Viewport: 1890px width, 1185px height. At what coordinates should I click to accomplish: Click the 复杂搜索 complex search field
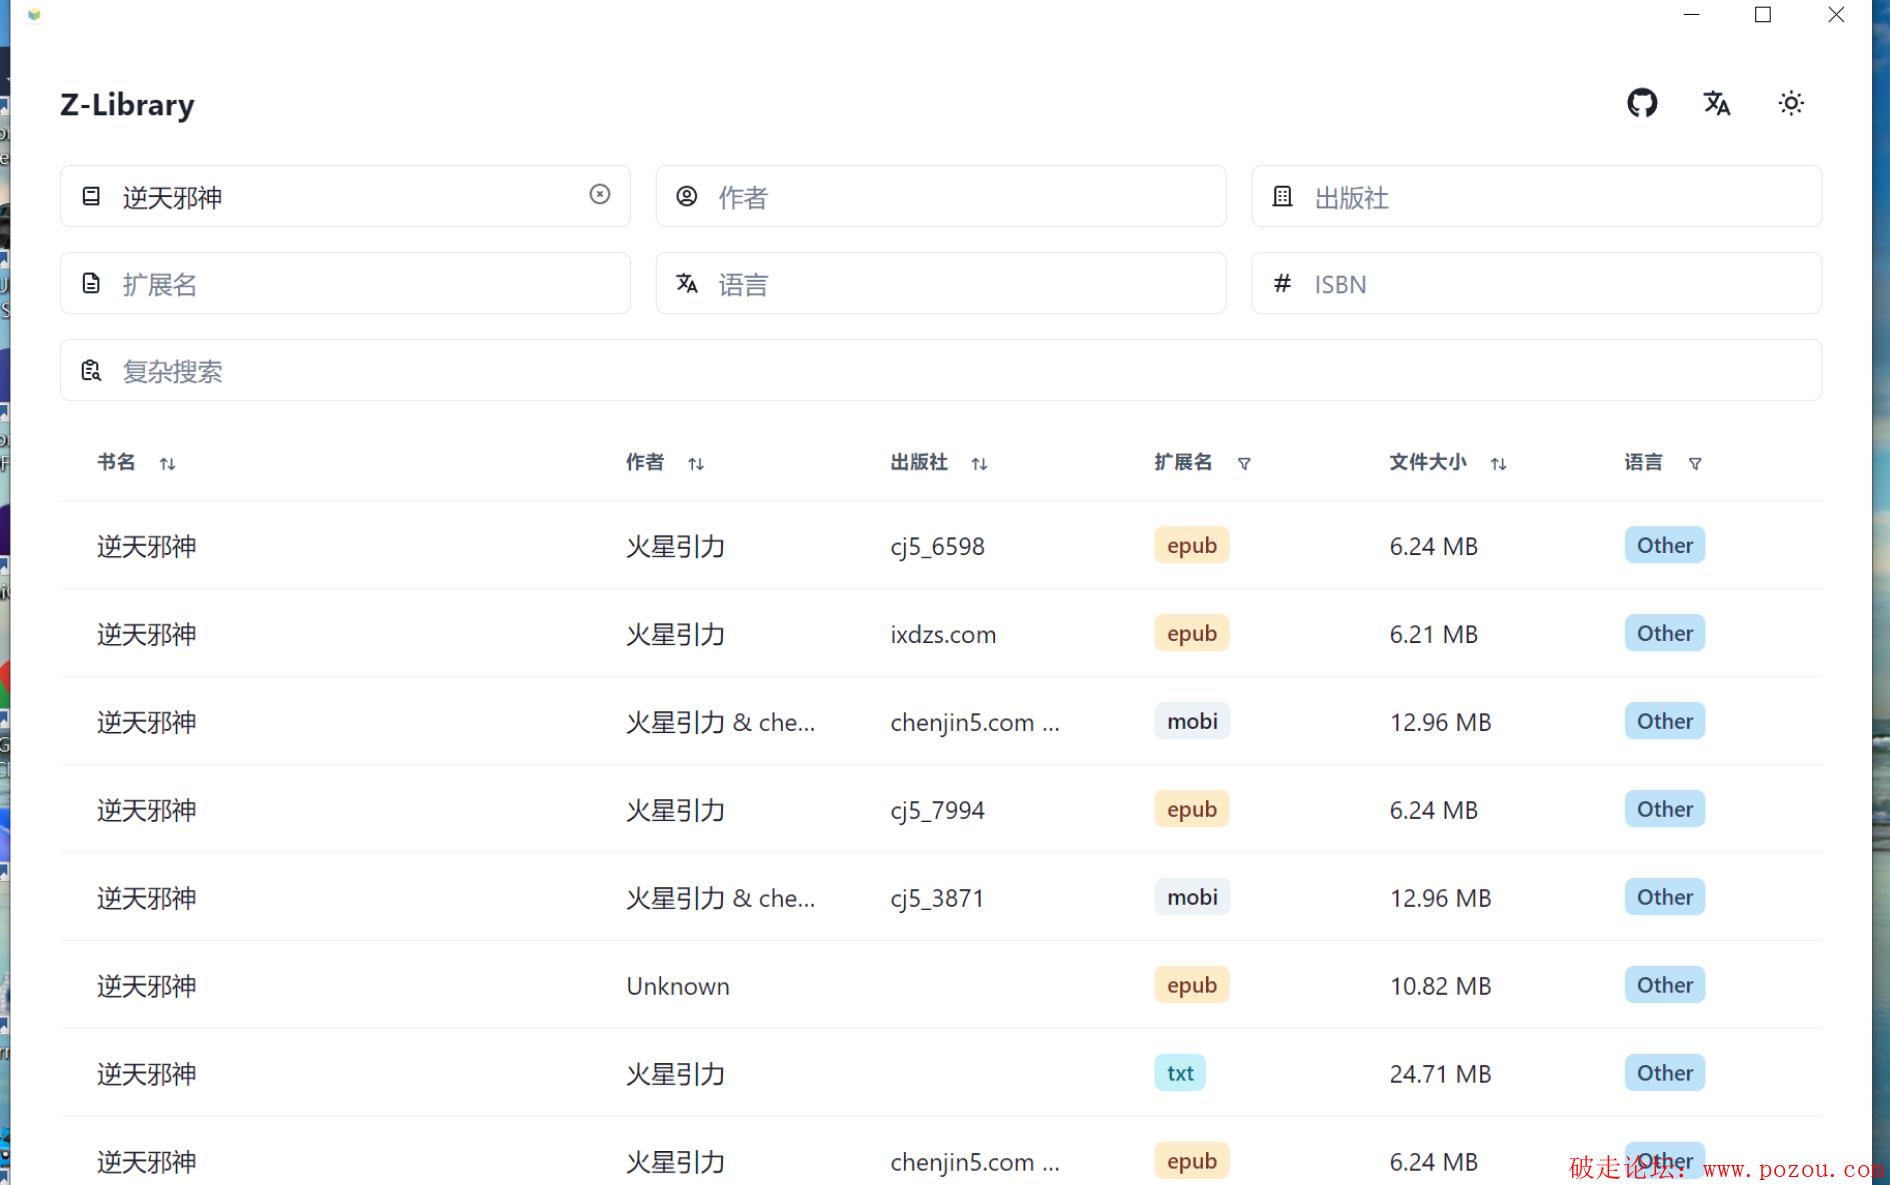pyautogui.click(x=940, y=370)
